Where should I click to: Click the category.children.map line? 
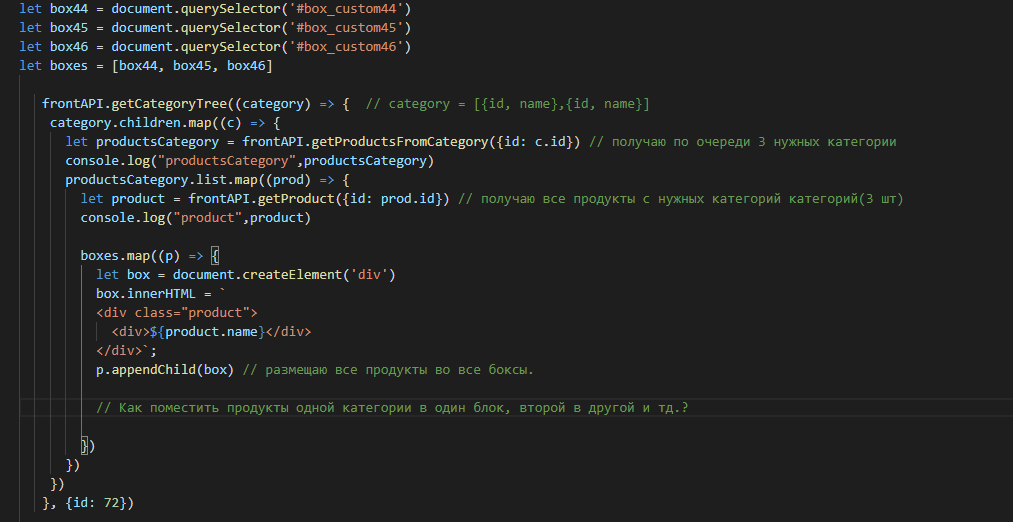164,123
